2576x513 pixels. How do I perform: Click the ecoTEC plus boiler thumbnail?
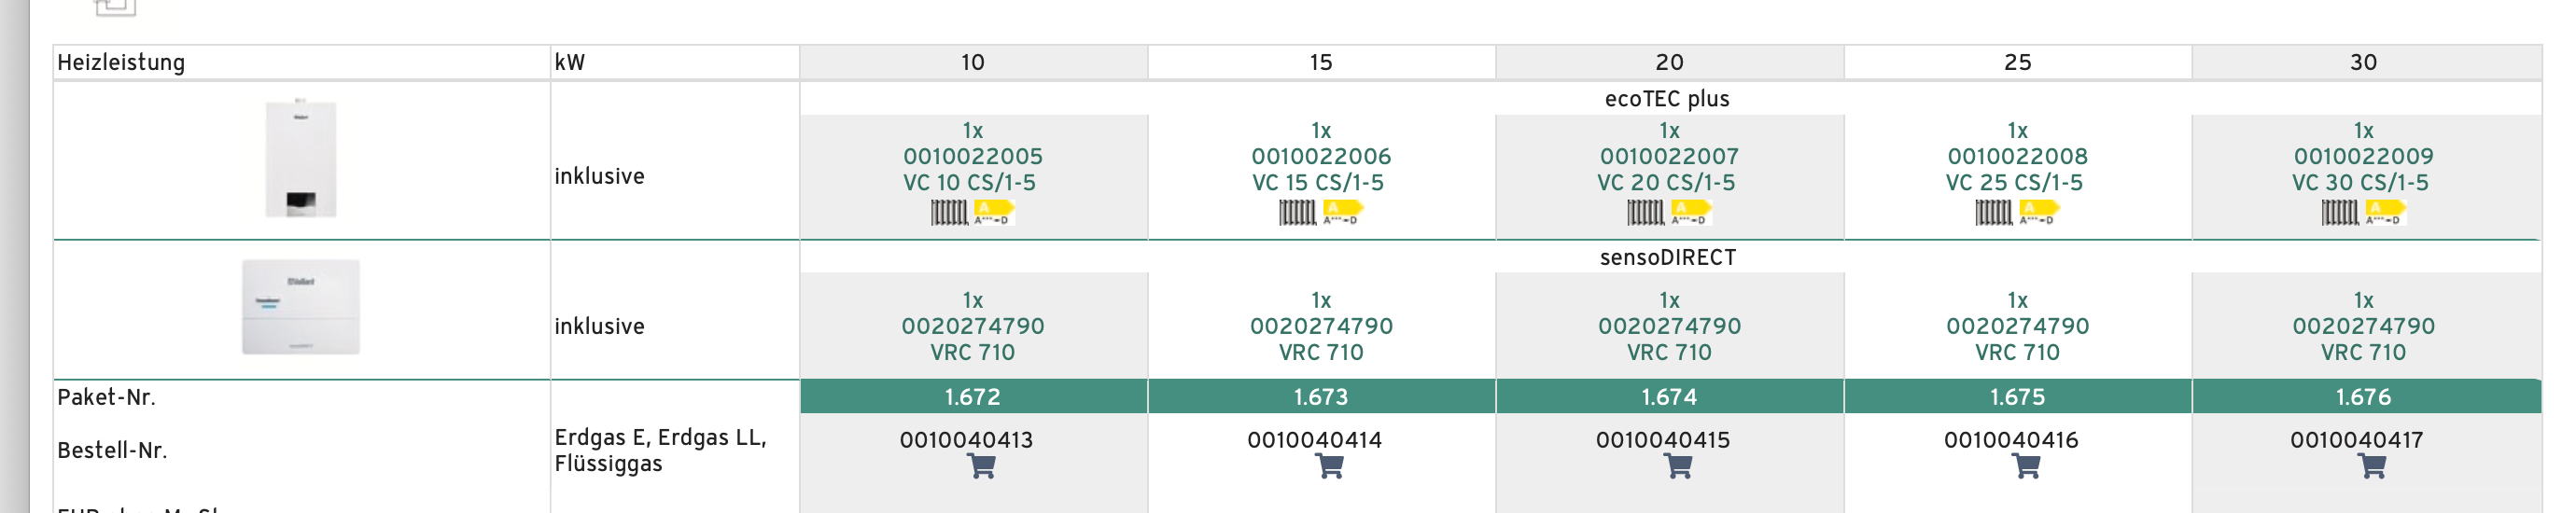[300, 159]
